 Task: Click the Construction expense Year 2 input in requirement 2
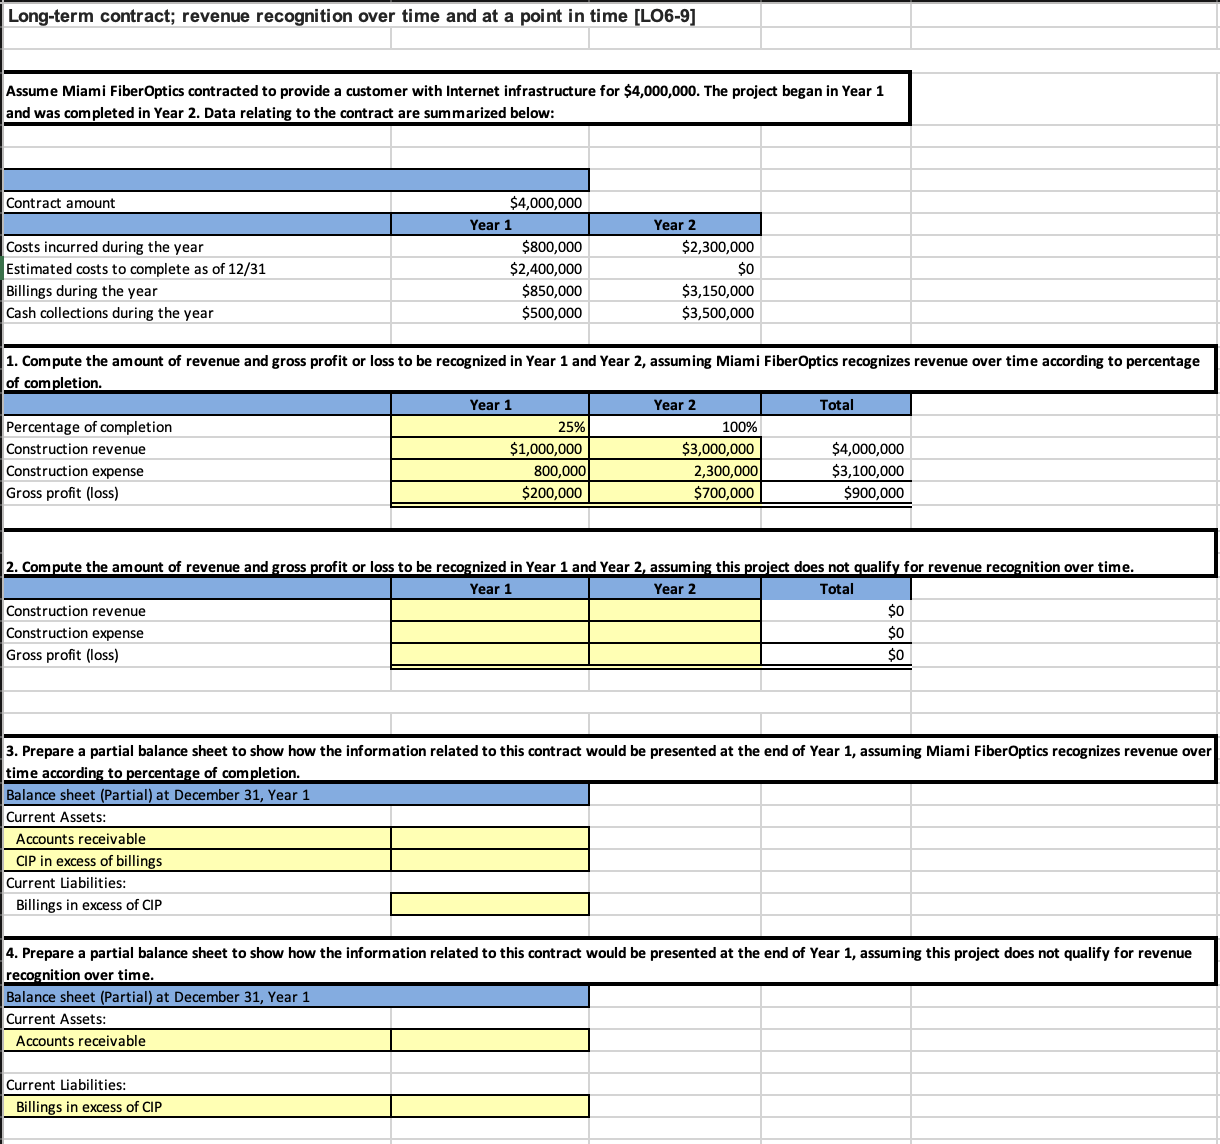click(x=674, y=632)
